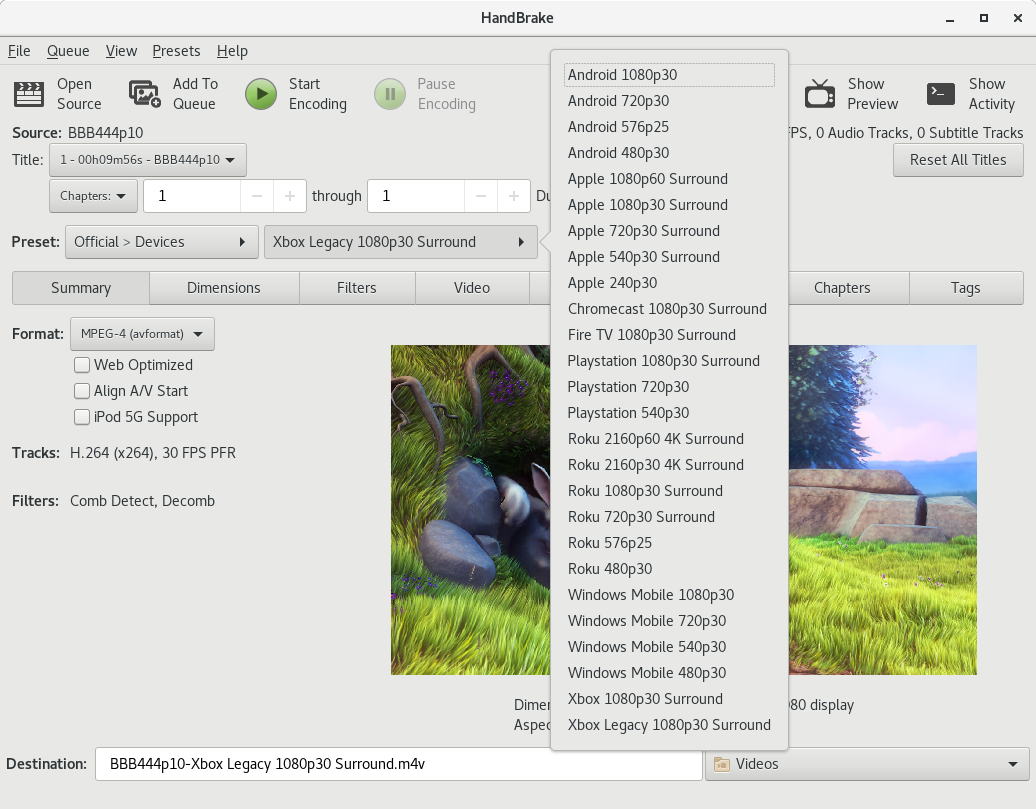
Task: Select Roku 720p30 Surround preset
Action: click(x=669, y=517)
